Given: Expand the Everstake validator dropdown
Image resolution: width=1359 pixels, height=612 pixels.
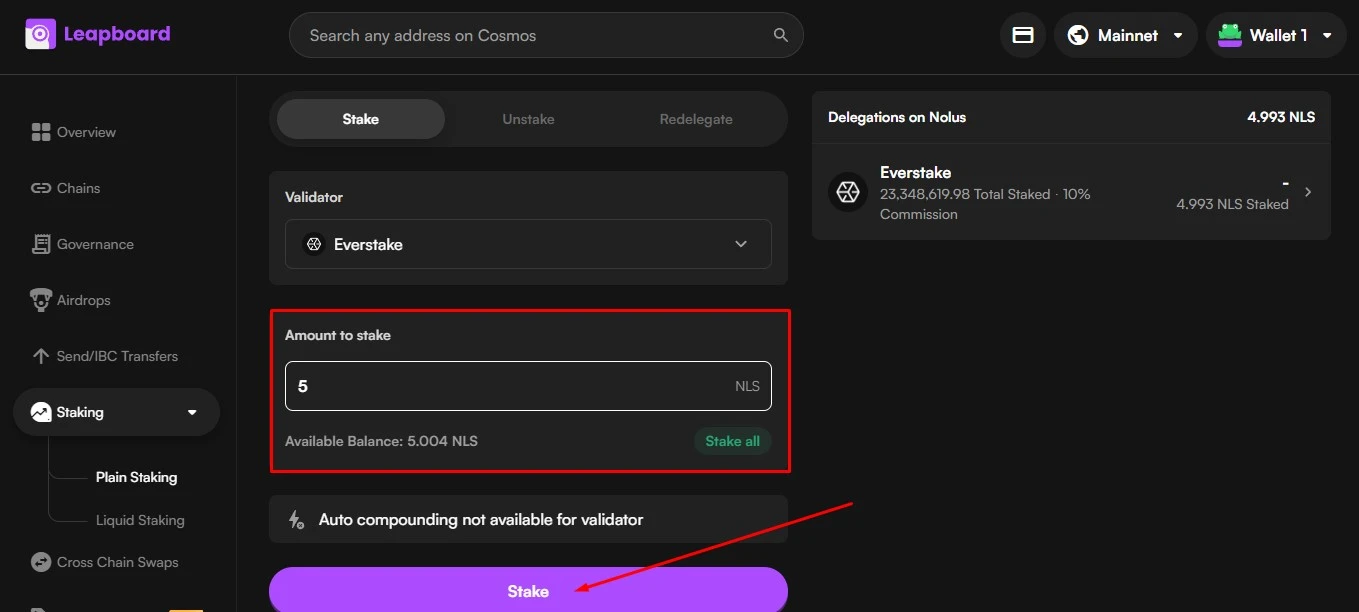Looking at the screenshot, I should tap(528, 244).
